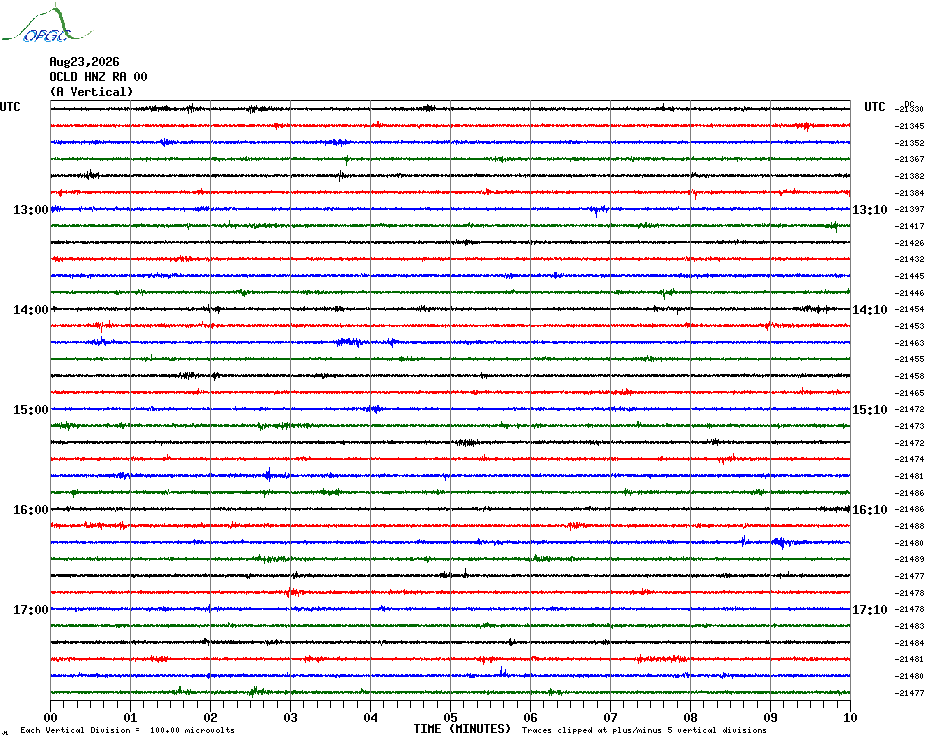Click DC offset value -21458

coord(909,376)
